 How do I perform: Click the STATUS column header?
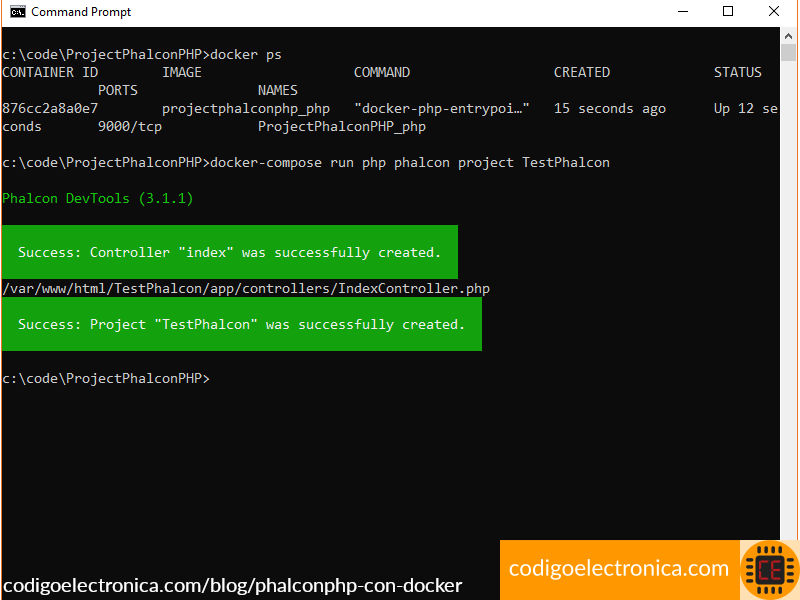(738, 72)
